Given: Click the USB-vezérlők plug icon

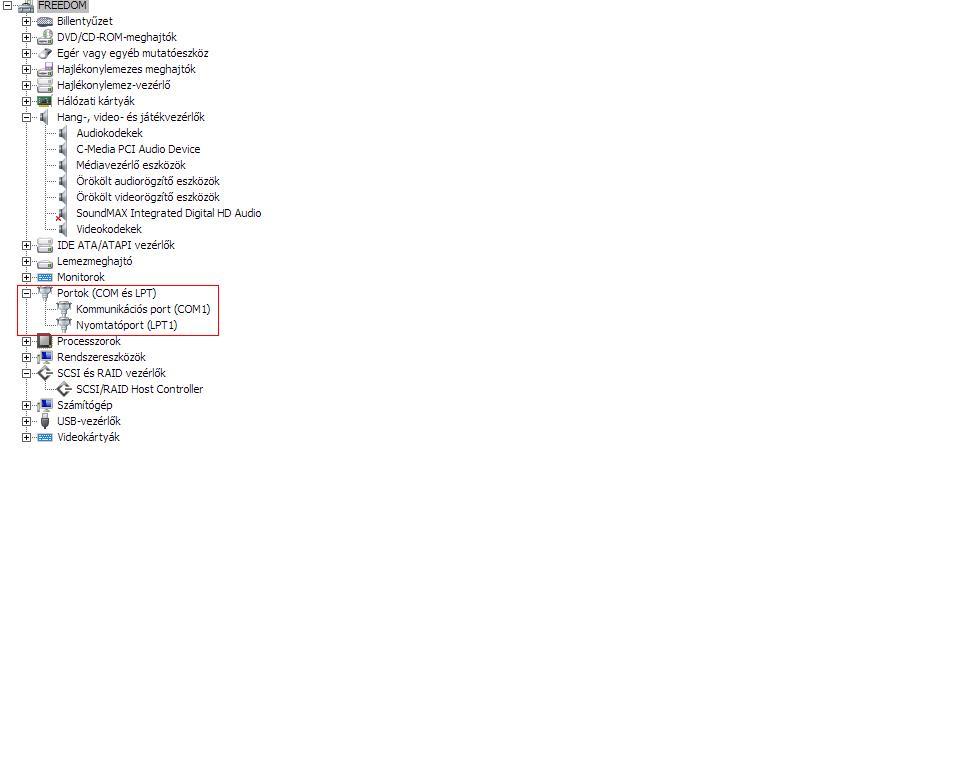Looking at the screenshot, I should pos(45,421).
